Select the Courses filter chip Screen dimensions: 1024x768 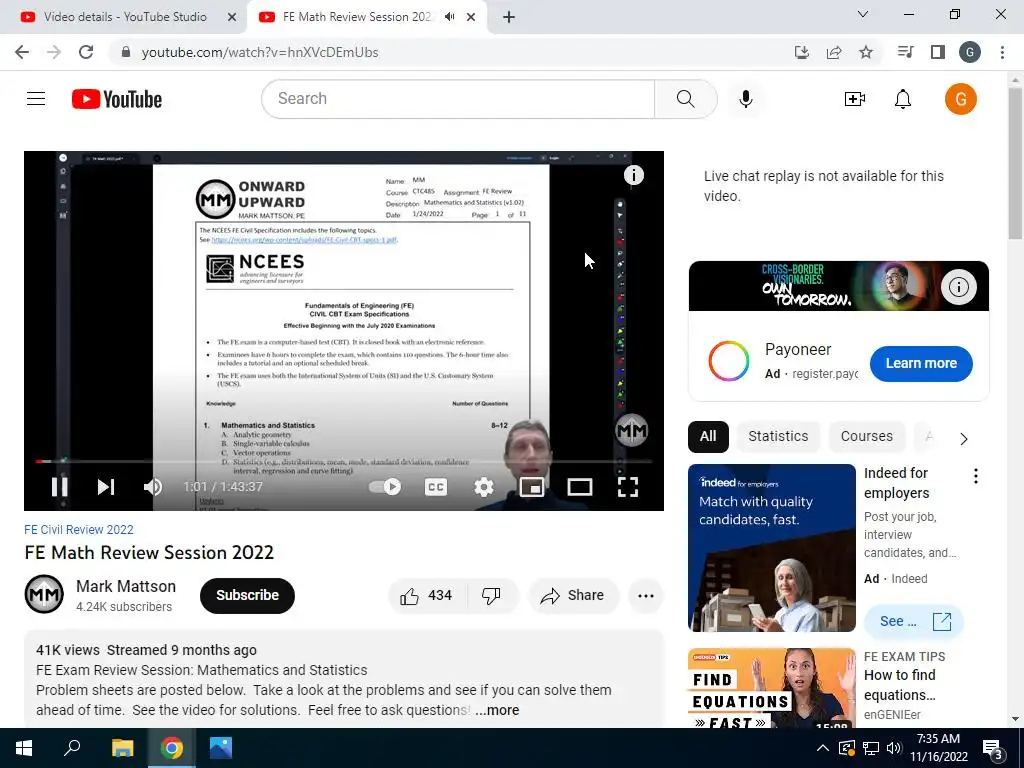[x=867, y=436]
